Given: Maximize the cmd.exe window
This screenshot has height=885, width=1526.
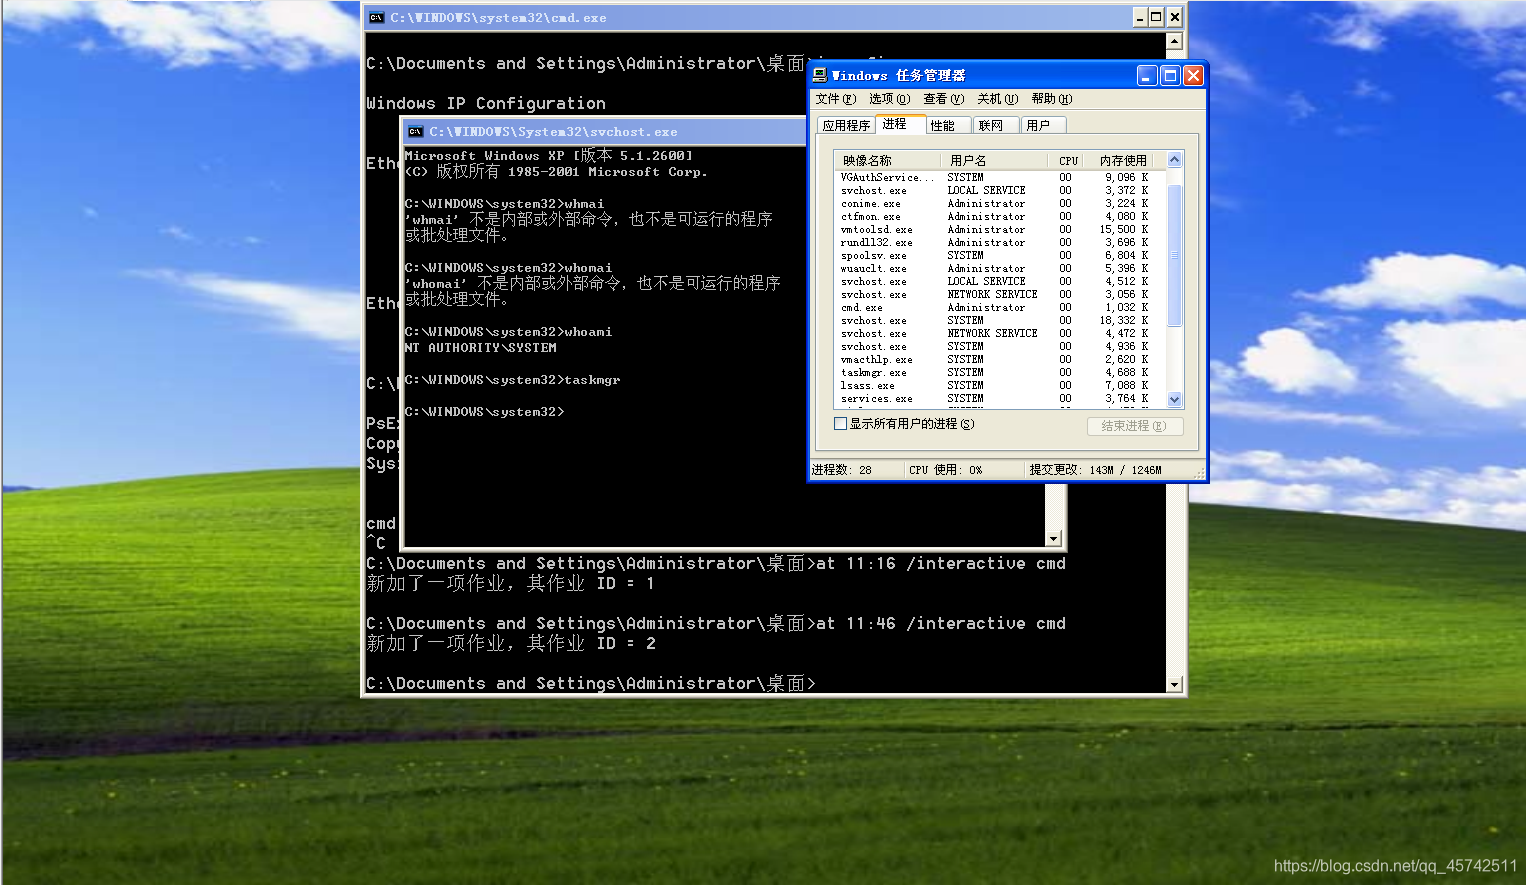Looking at the screenshot, I should [x=1157, y=17].
